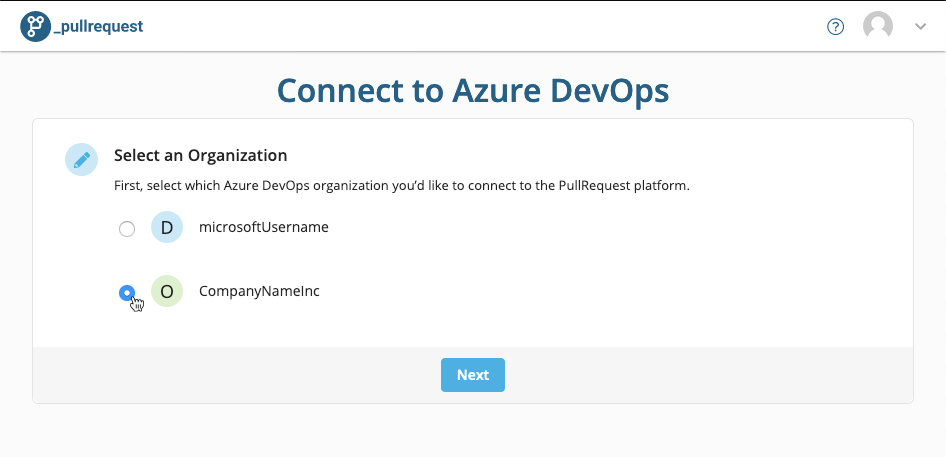Click the user avatar icon
This screenshot has height=457, width=946.
pos(878,27)
